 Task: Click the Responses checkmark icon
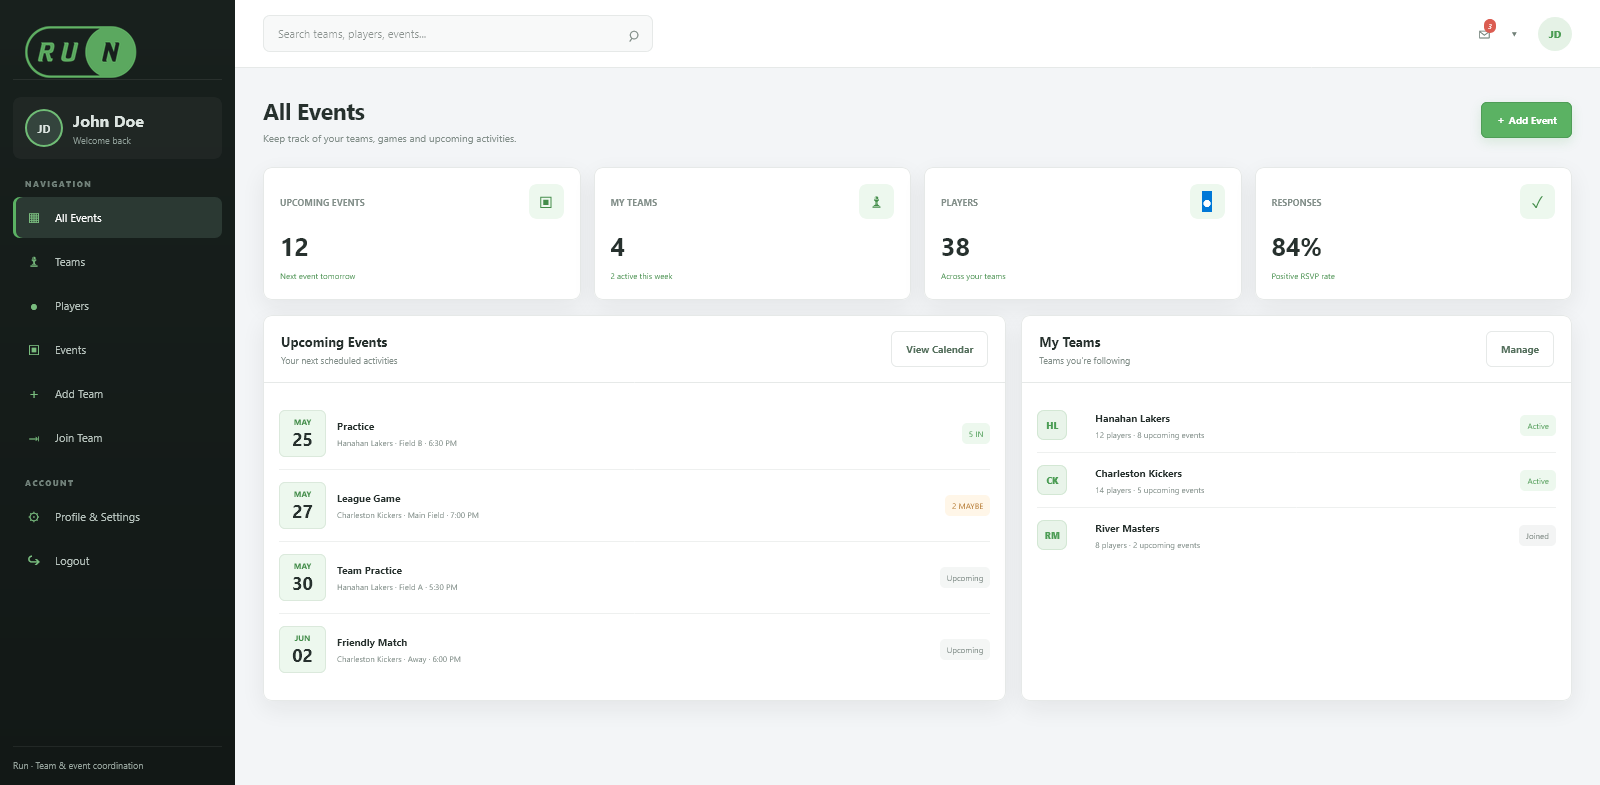tap(1537, 202)
